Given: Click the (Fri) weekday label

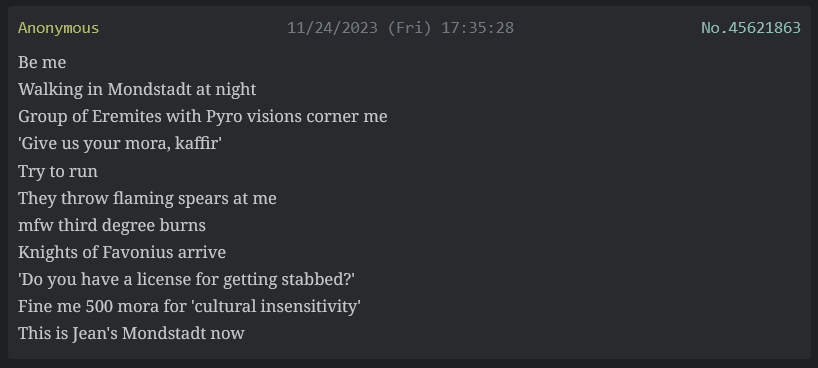Looking at the screenshot, I should 410,28.
